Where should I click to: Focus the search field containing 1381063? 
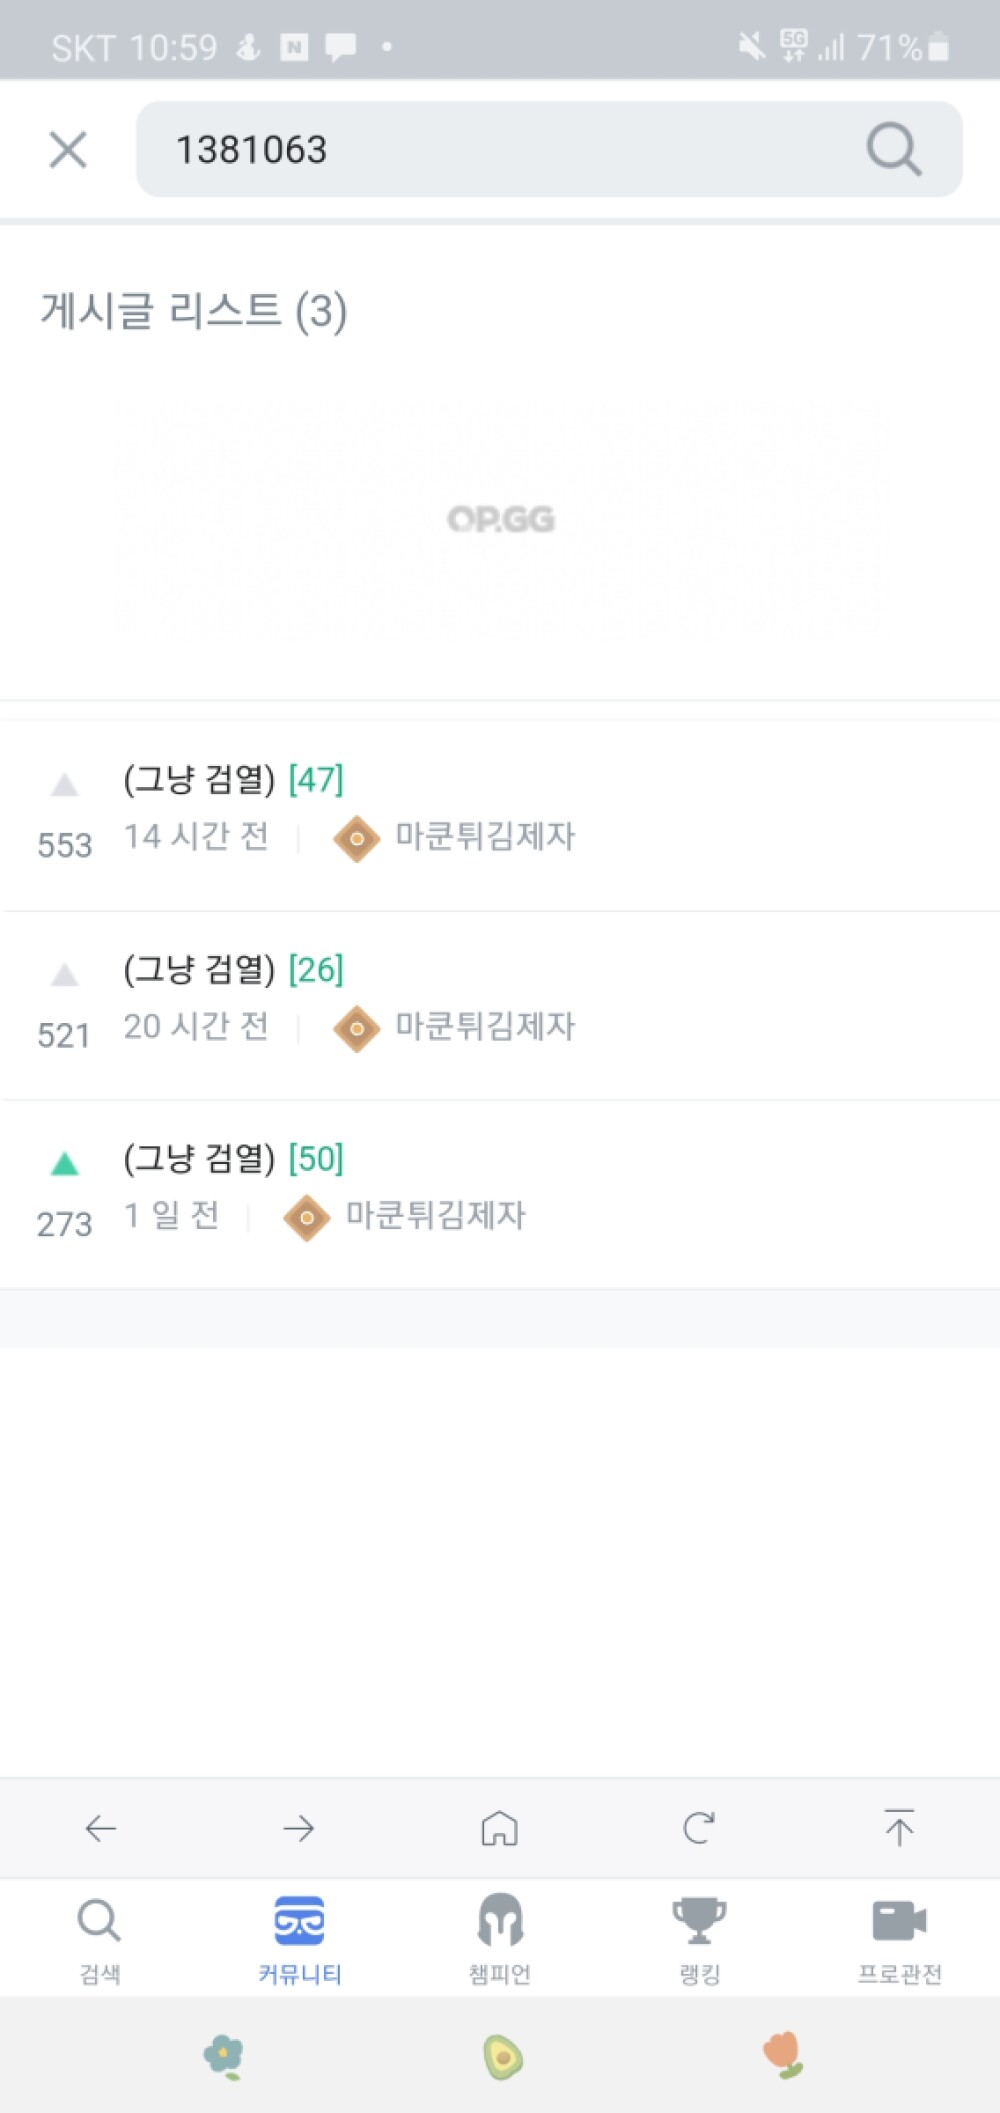[x=500, y=150]
